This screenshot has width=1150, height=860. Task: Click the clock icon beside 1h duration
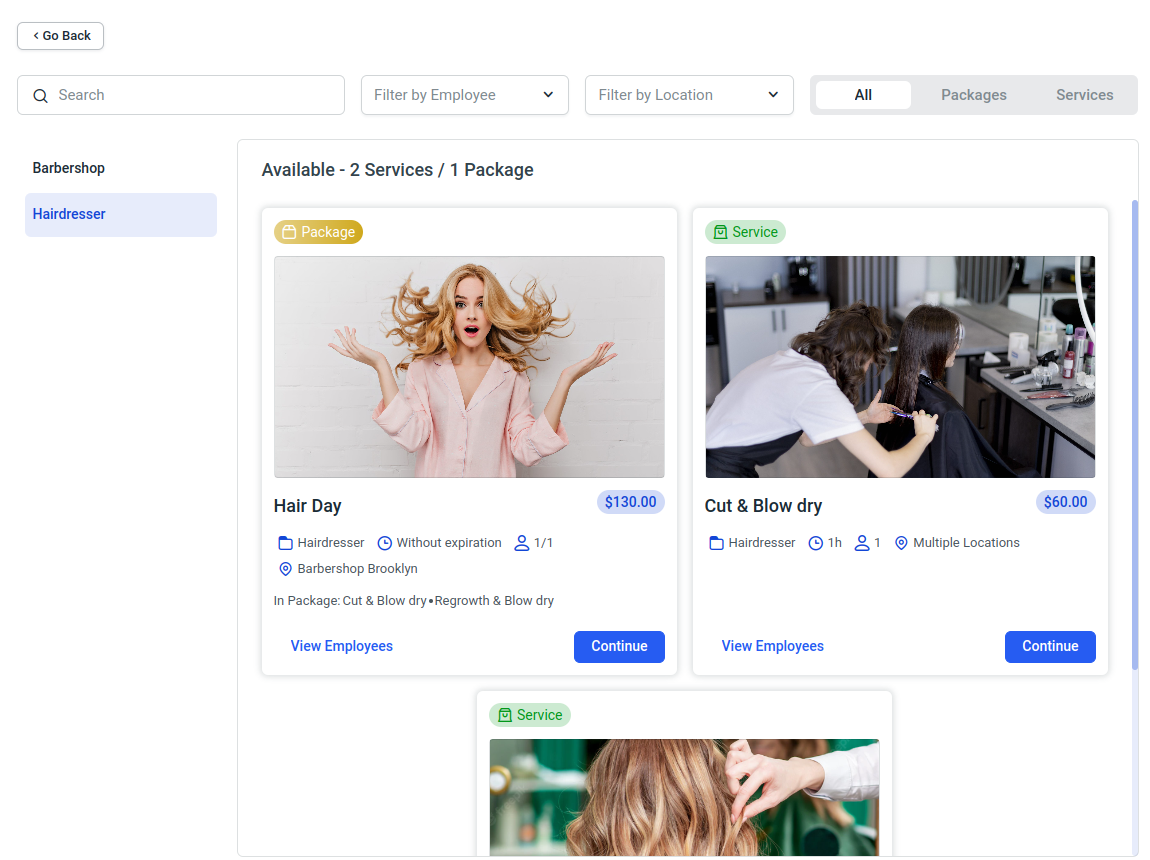pyautogui.click(x=816, y=543)
